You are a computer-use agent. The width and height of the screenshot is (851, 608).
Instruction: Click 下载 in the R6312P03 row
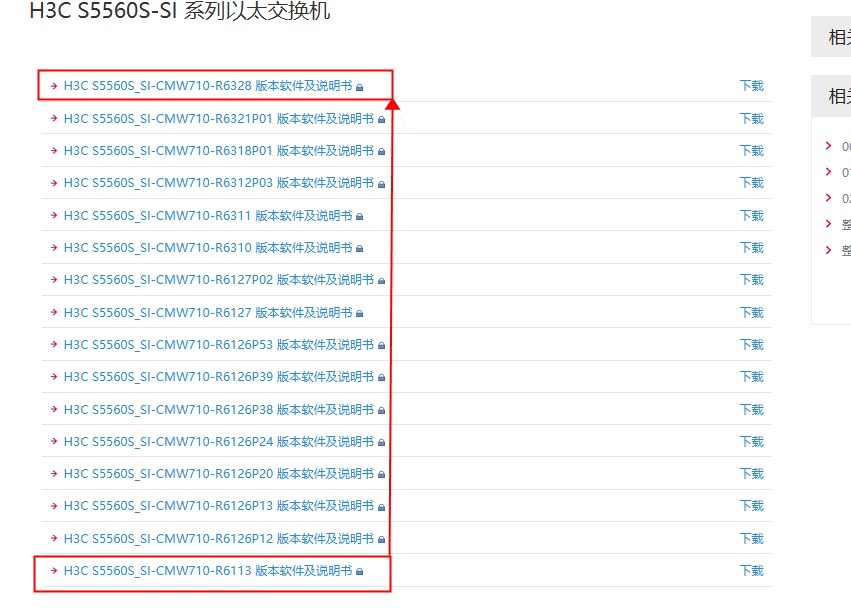752,182
